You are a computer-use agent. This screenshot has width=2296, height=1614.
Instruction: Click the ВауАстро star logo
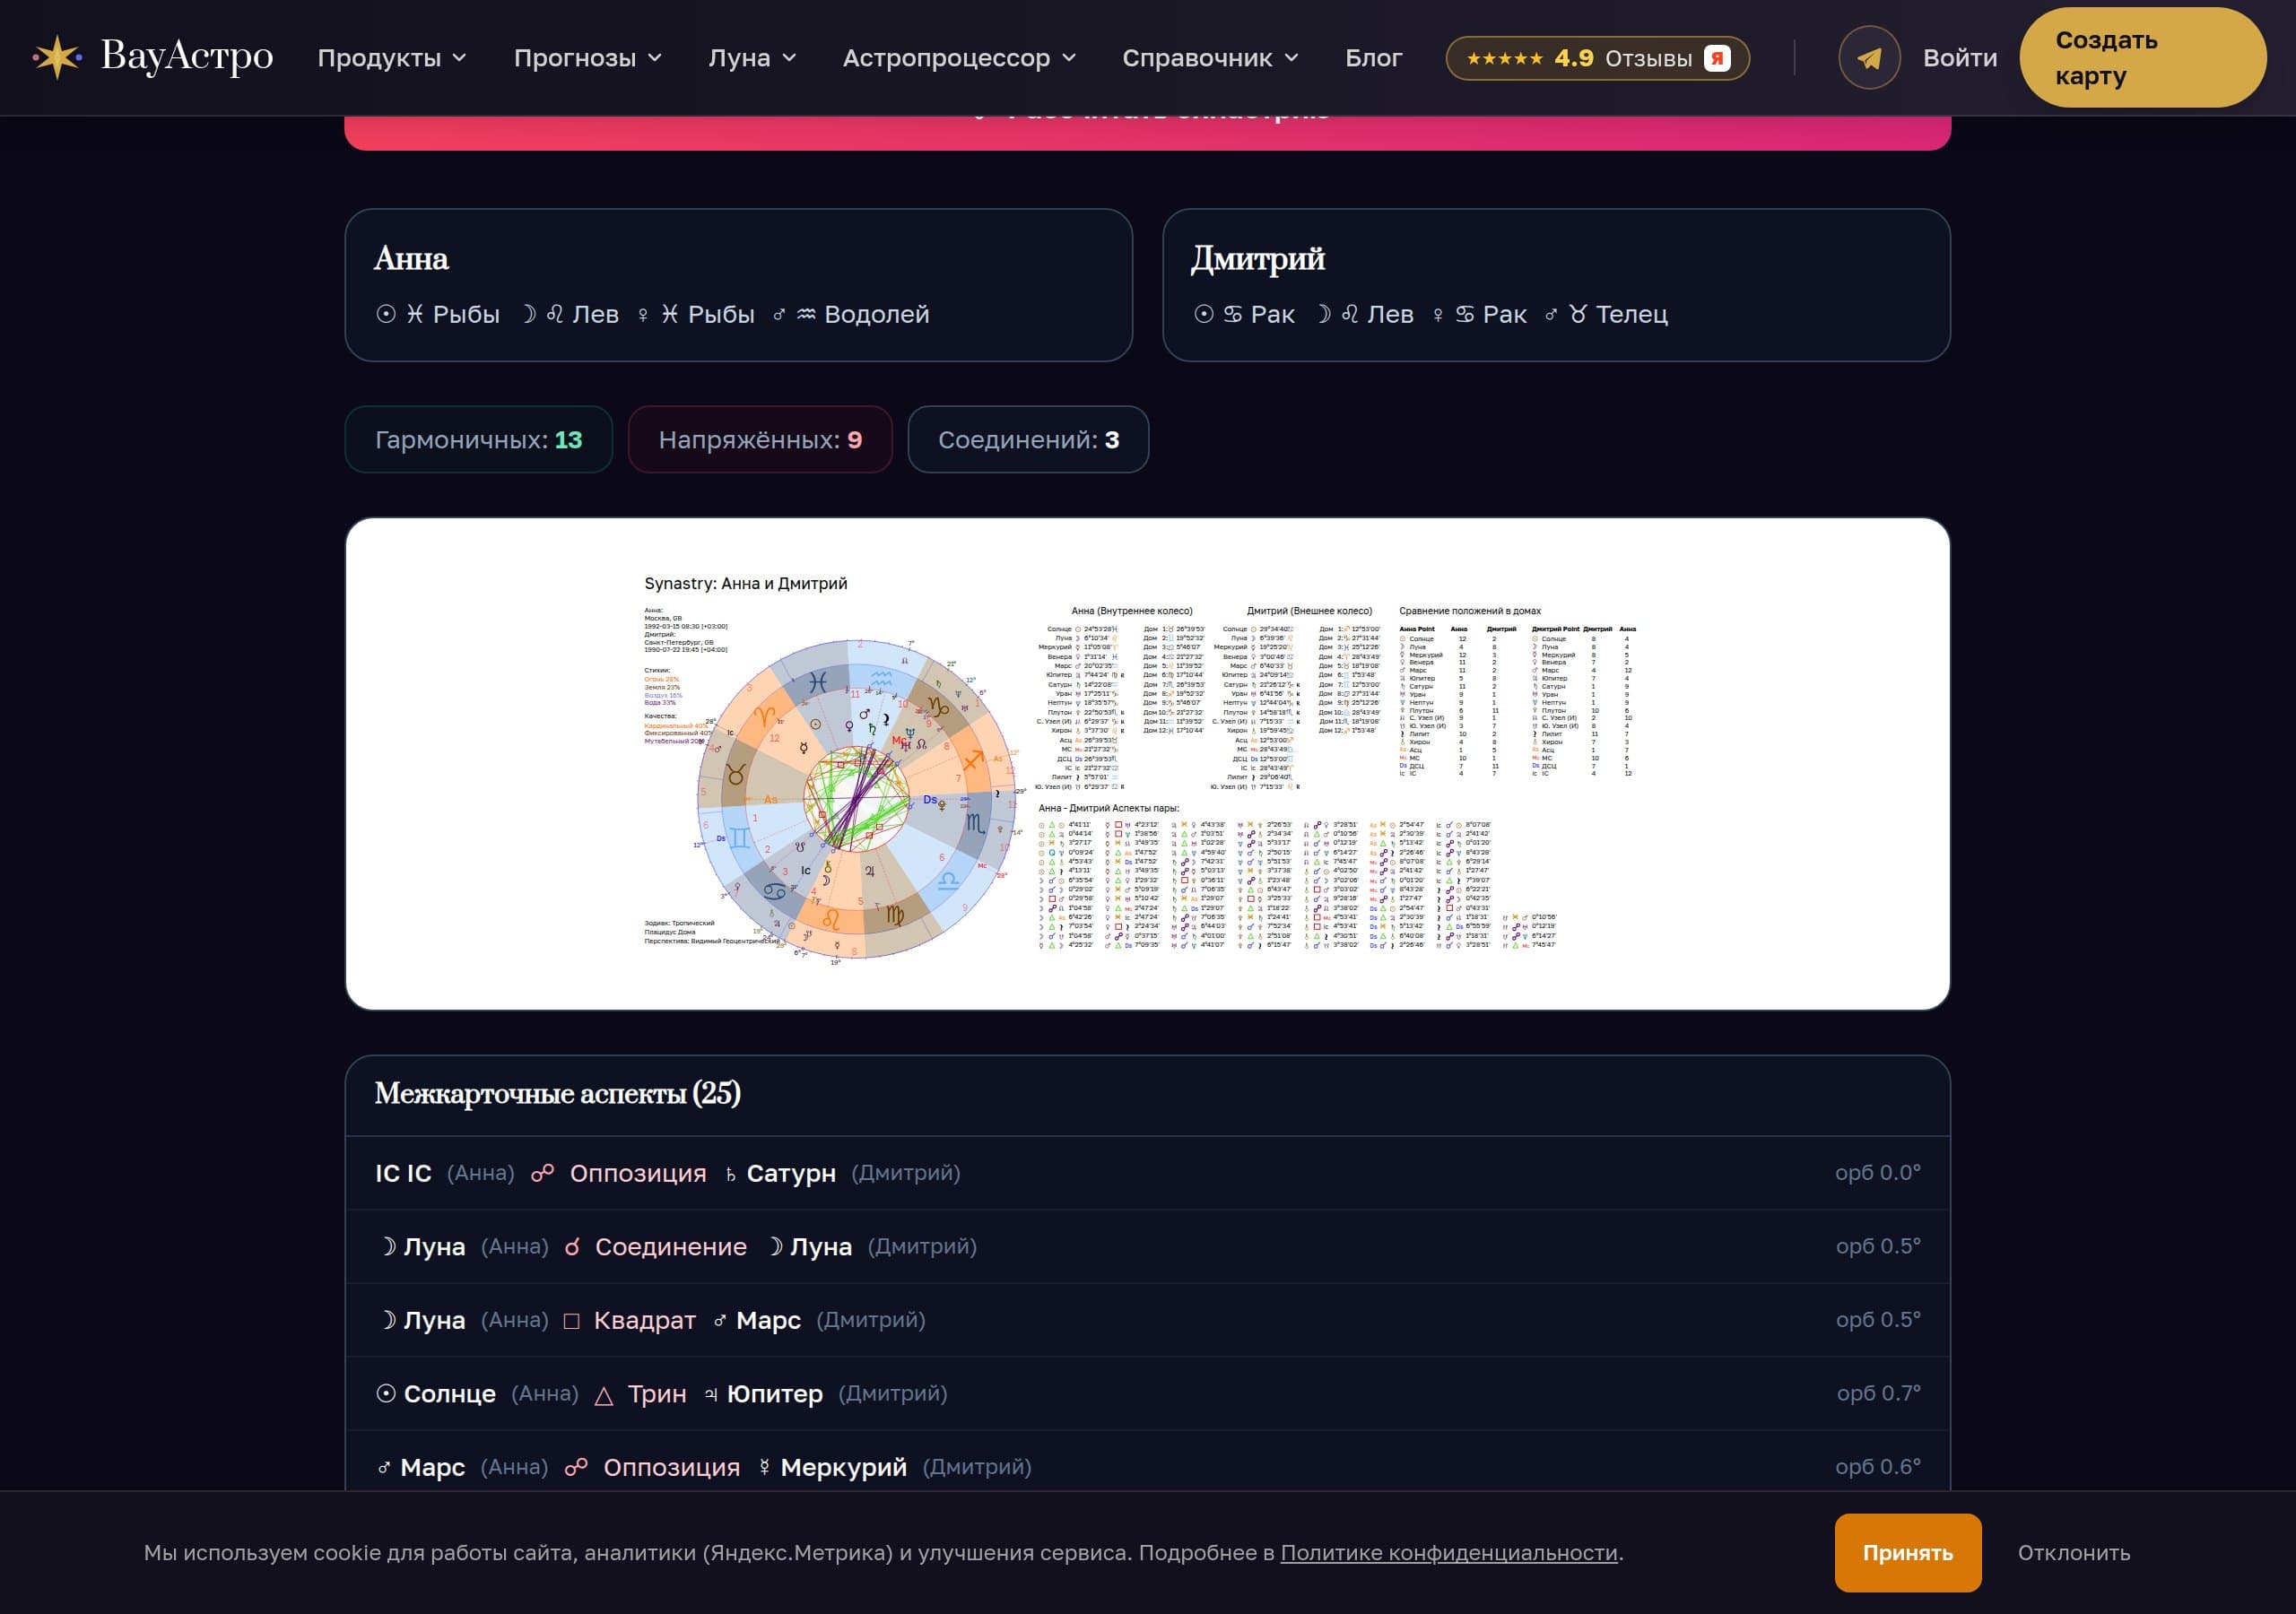(x=57, y=57)
